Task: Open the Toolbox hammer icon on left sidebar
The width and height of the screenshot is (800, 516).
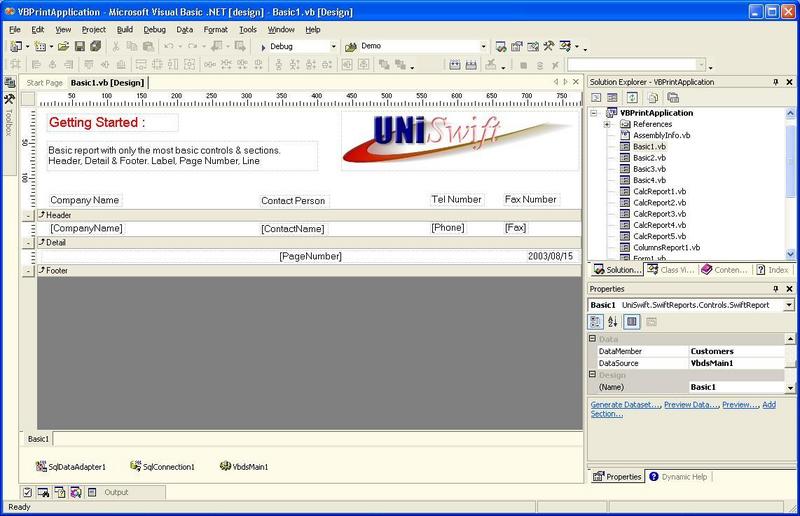Action: [x=9, y=99]
